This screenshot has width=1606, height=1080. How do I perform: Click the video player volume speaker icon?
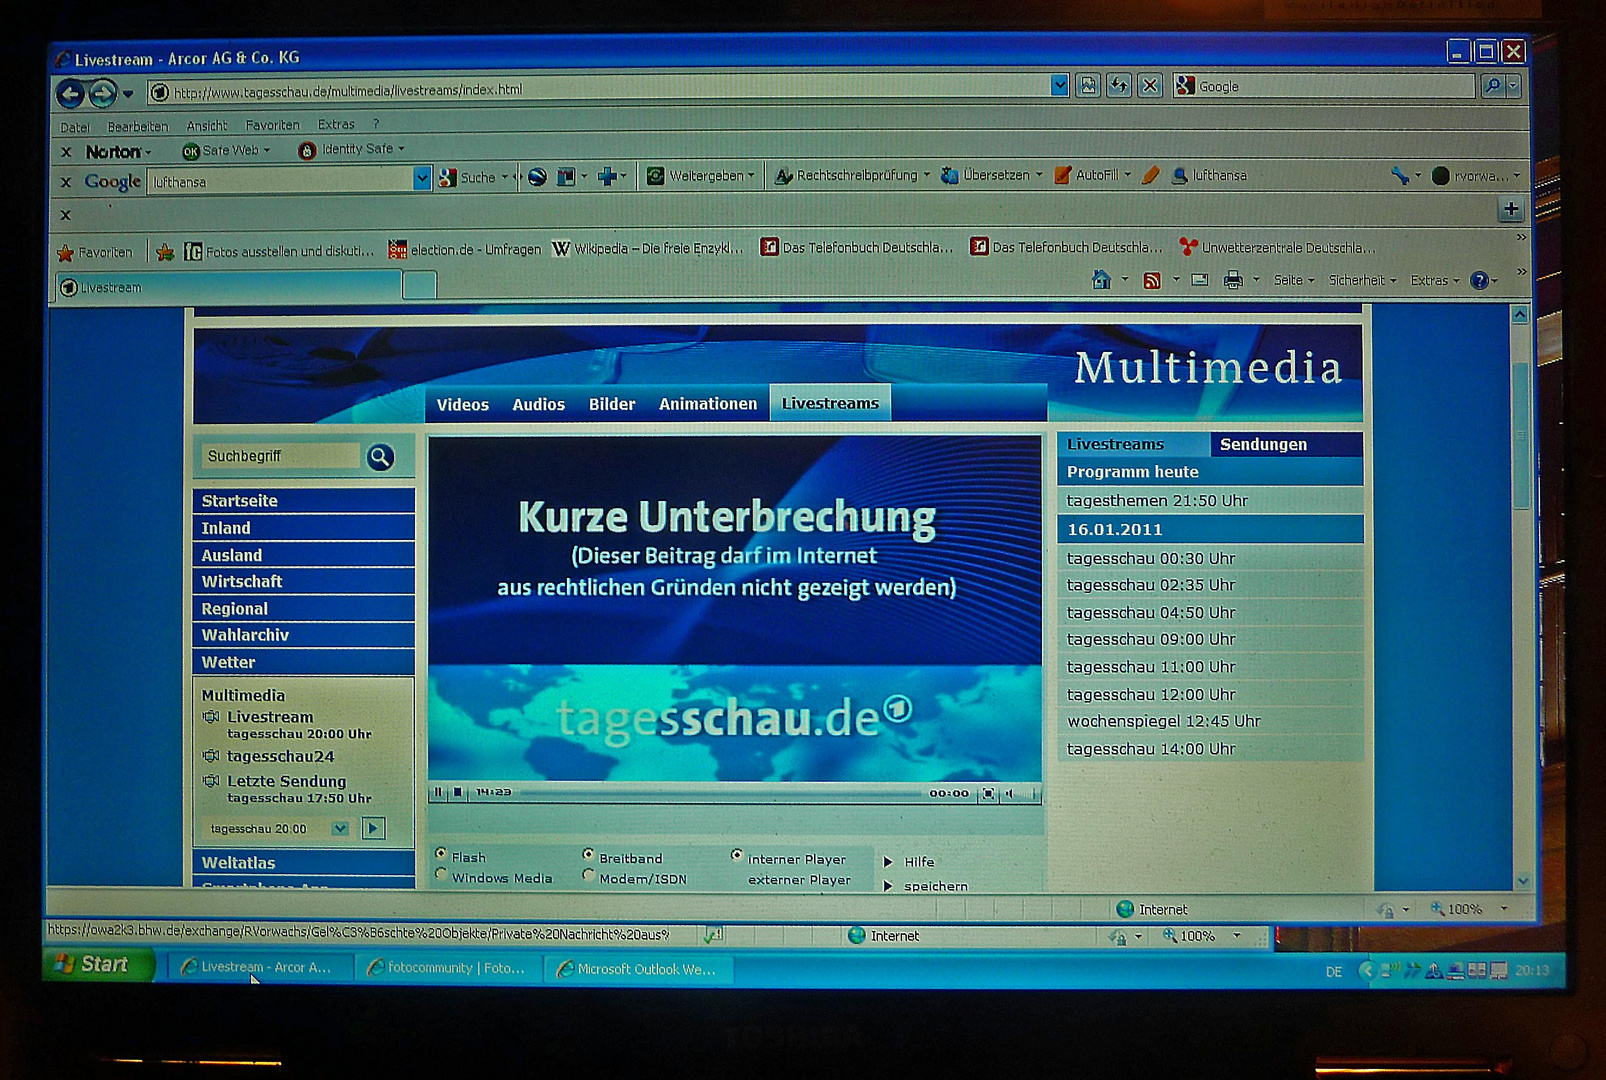1010,793
